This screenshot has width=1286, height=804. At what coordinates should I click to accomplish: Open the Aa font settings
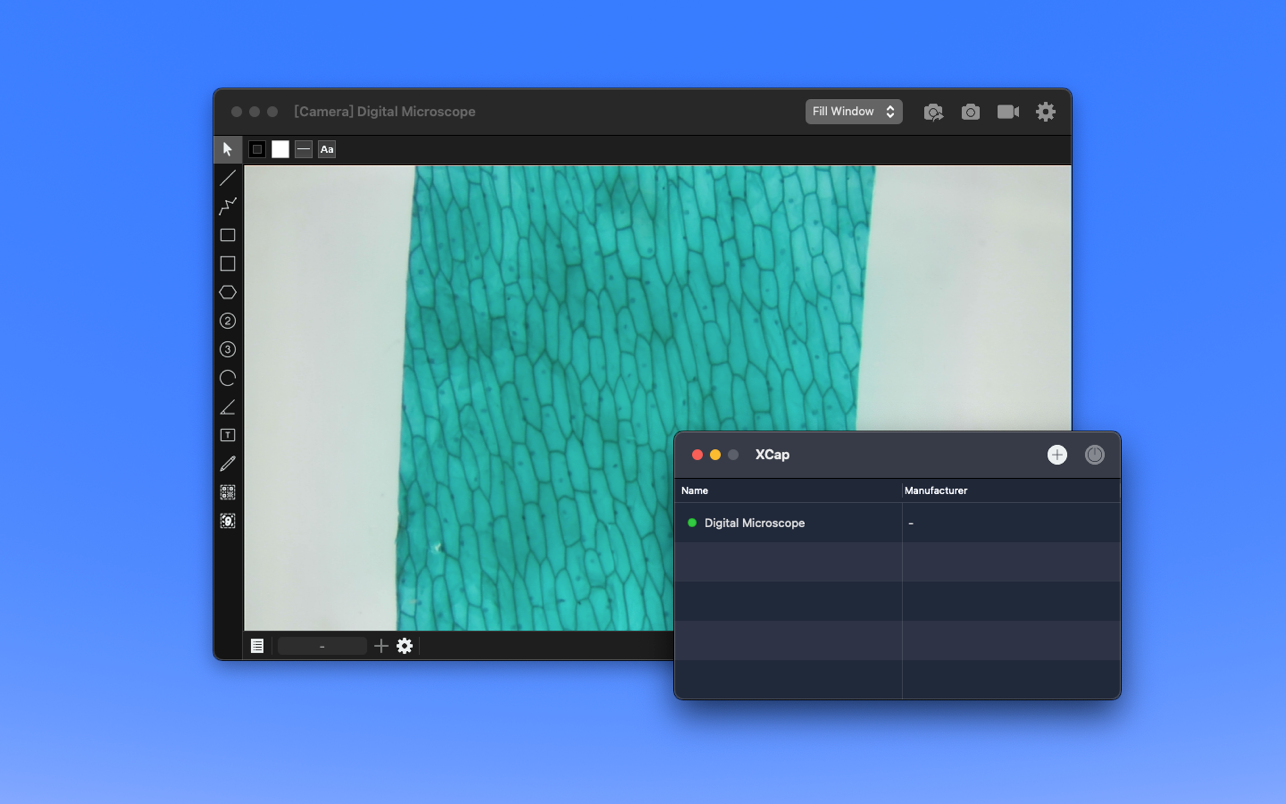(x=327, y=149)
